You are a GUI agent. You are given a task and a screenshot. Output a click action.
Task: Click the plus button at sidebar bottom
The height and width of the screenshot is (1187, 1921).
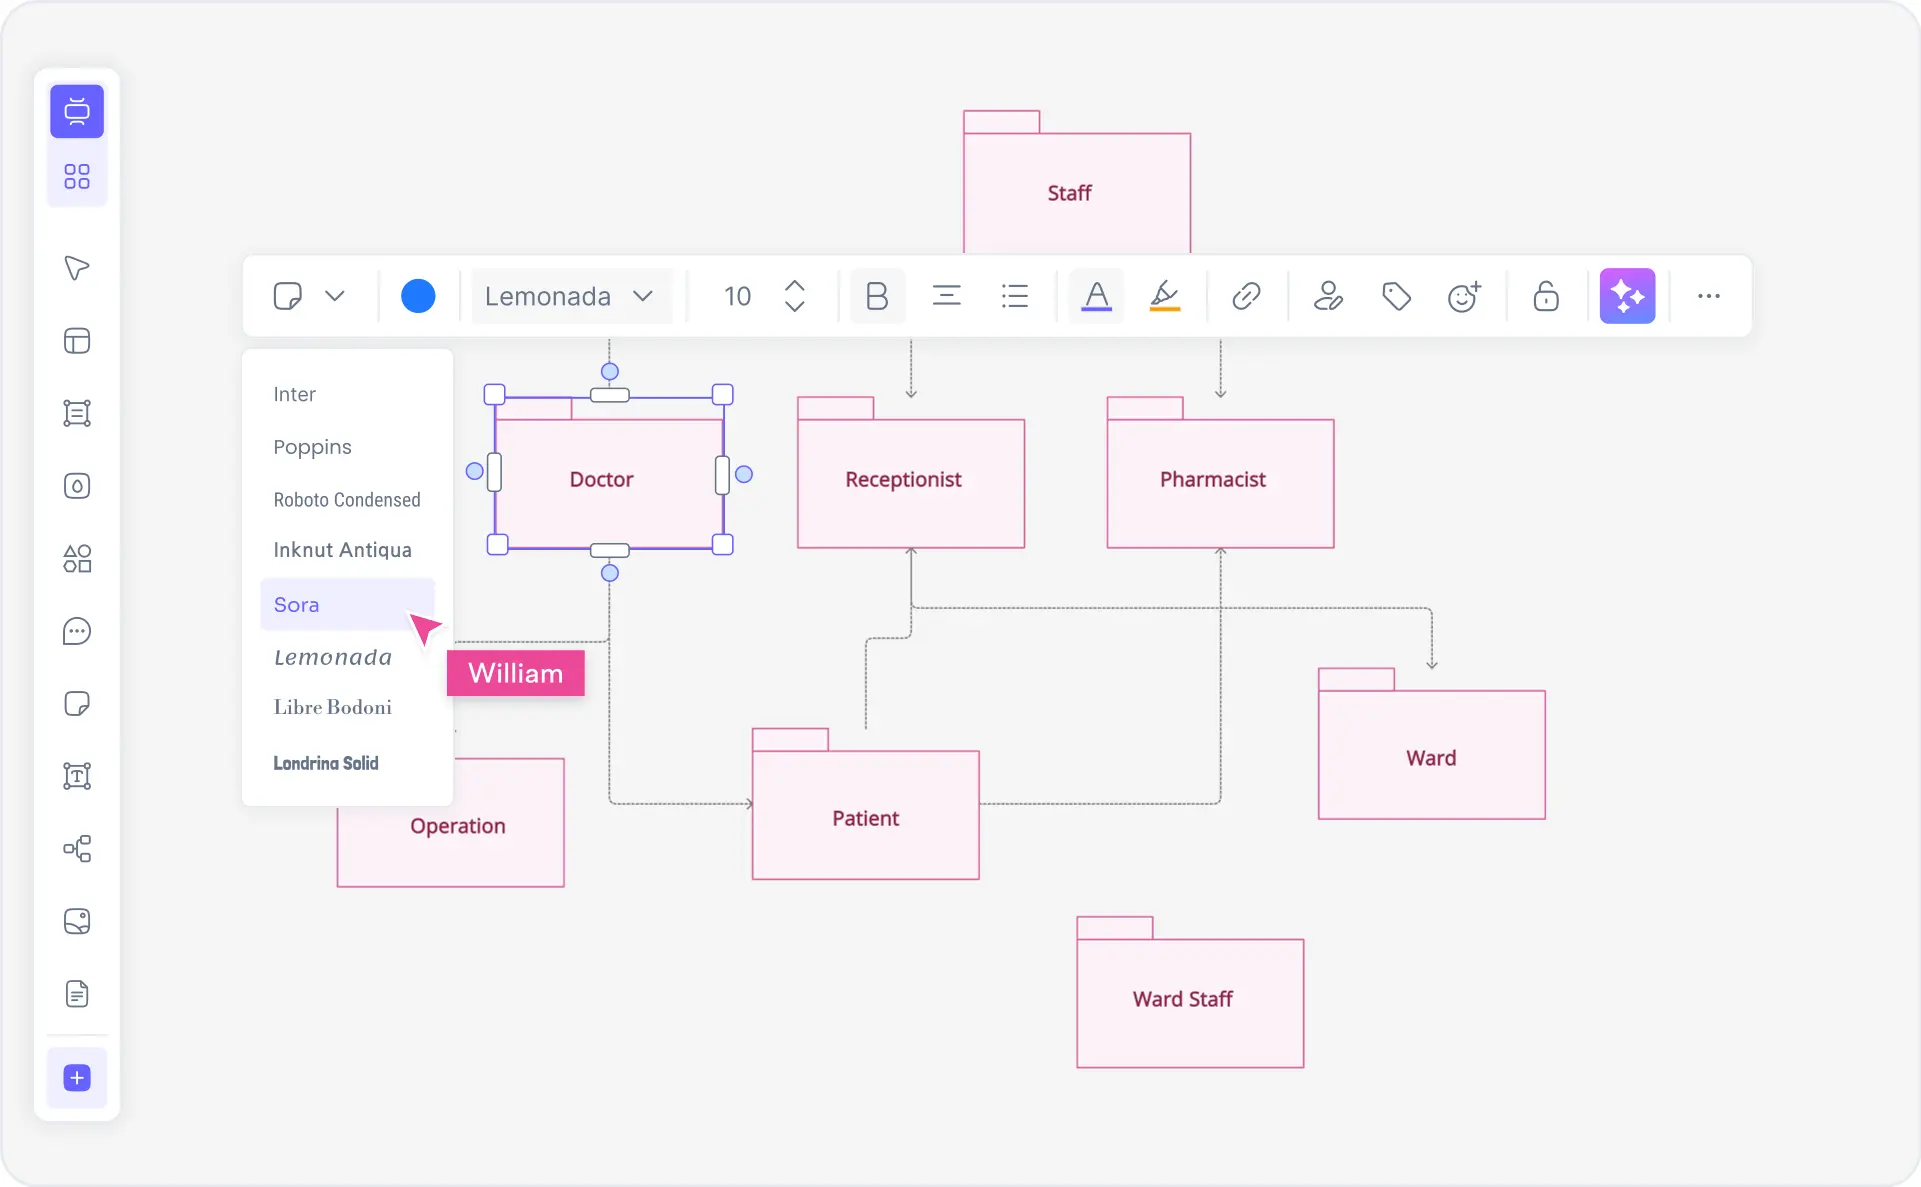77,1078
